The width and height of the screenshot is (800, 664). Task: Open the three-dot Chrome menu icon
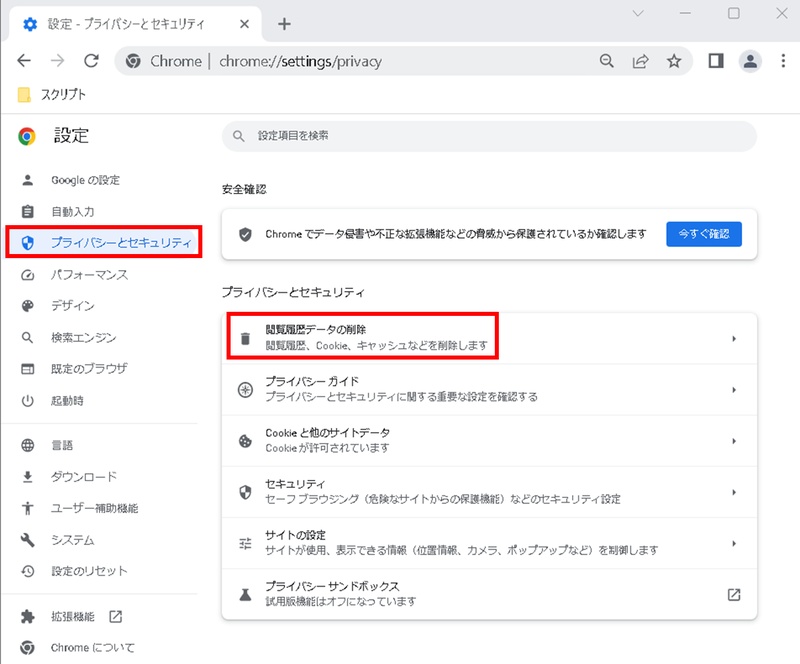(784, 61)
